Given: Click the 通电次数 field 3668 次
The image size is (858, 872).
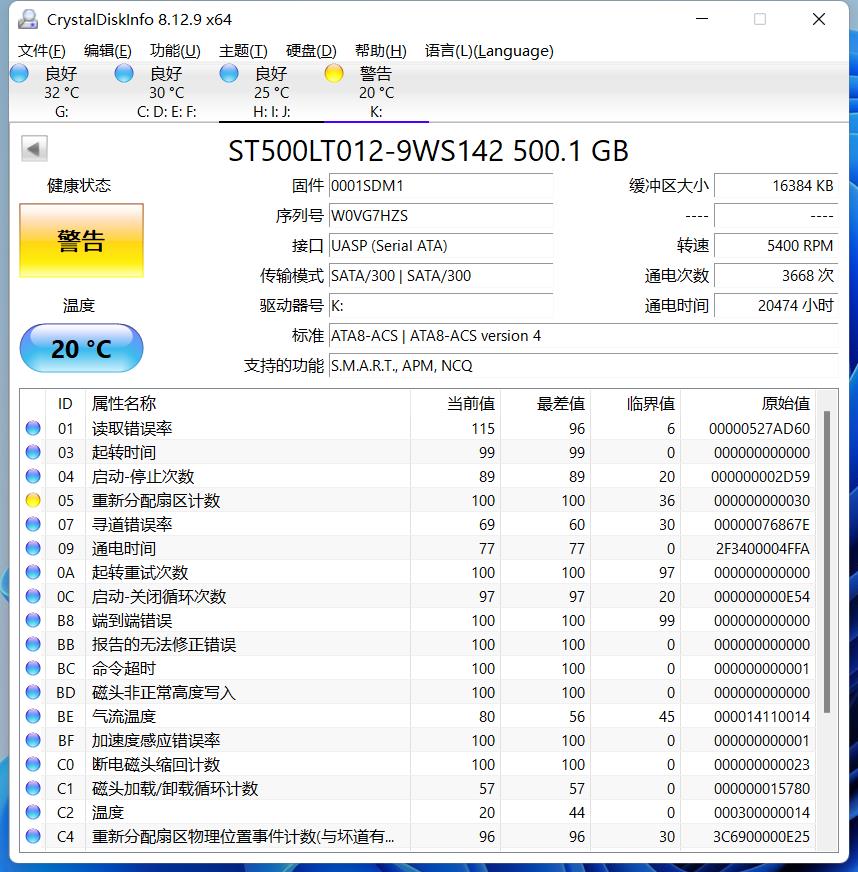Looking at the screenshot, I should coord(776,276).
